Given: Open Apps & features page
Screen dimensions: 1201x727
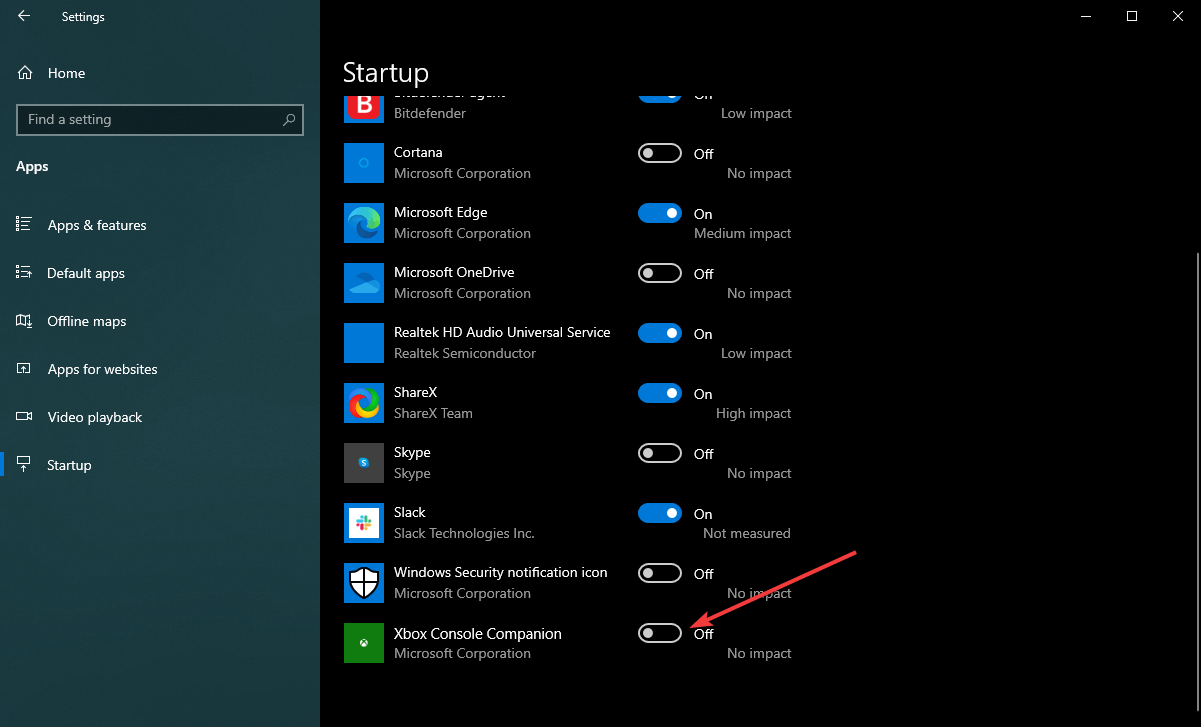Looking at the screenshot, I should click(x=160, y=225).
